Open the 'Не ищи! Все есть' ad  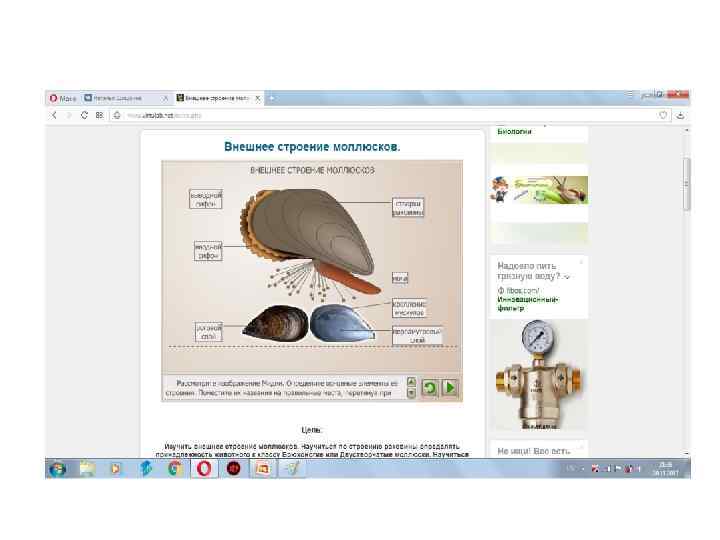534,451
